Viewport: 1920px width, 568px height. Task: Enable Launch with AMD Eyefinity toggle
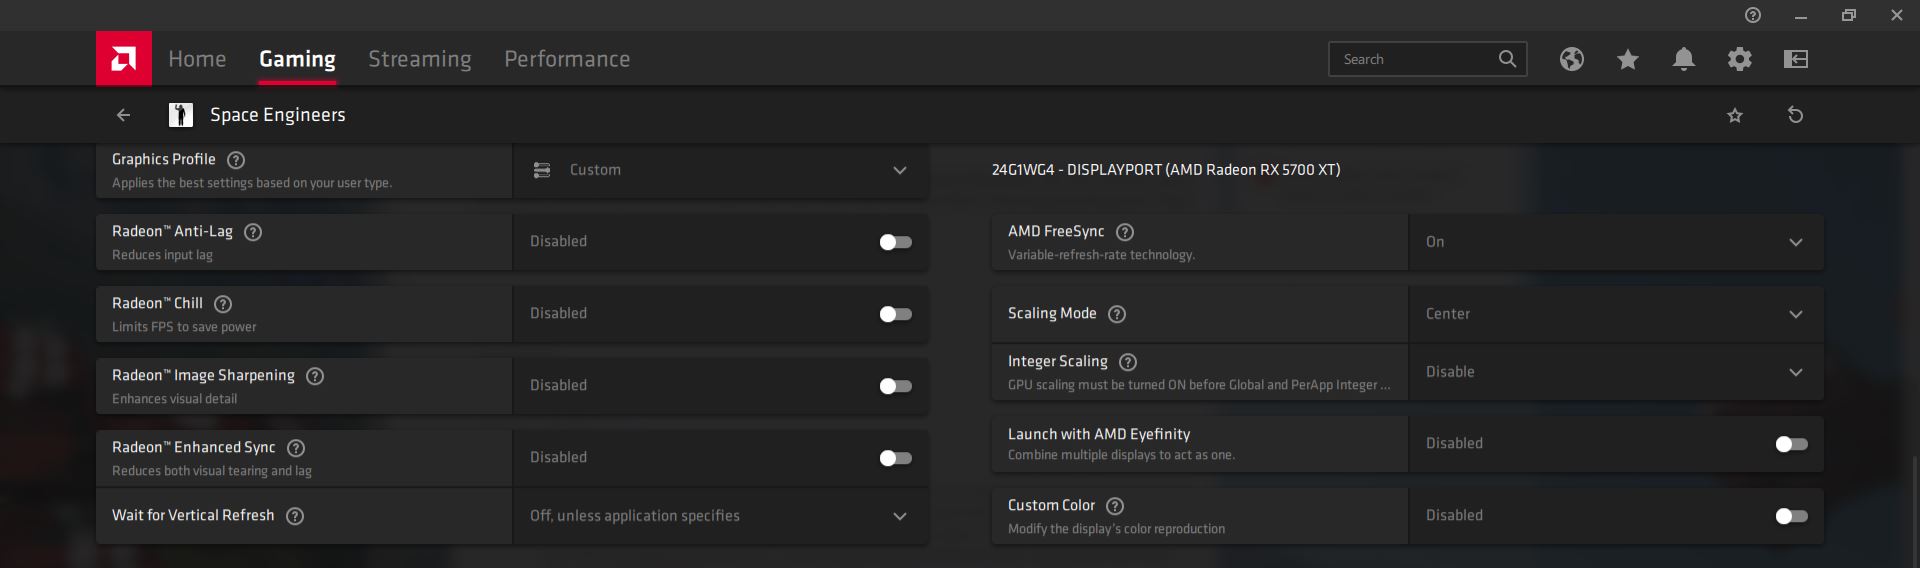tap(1791, 444)
